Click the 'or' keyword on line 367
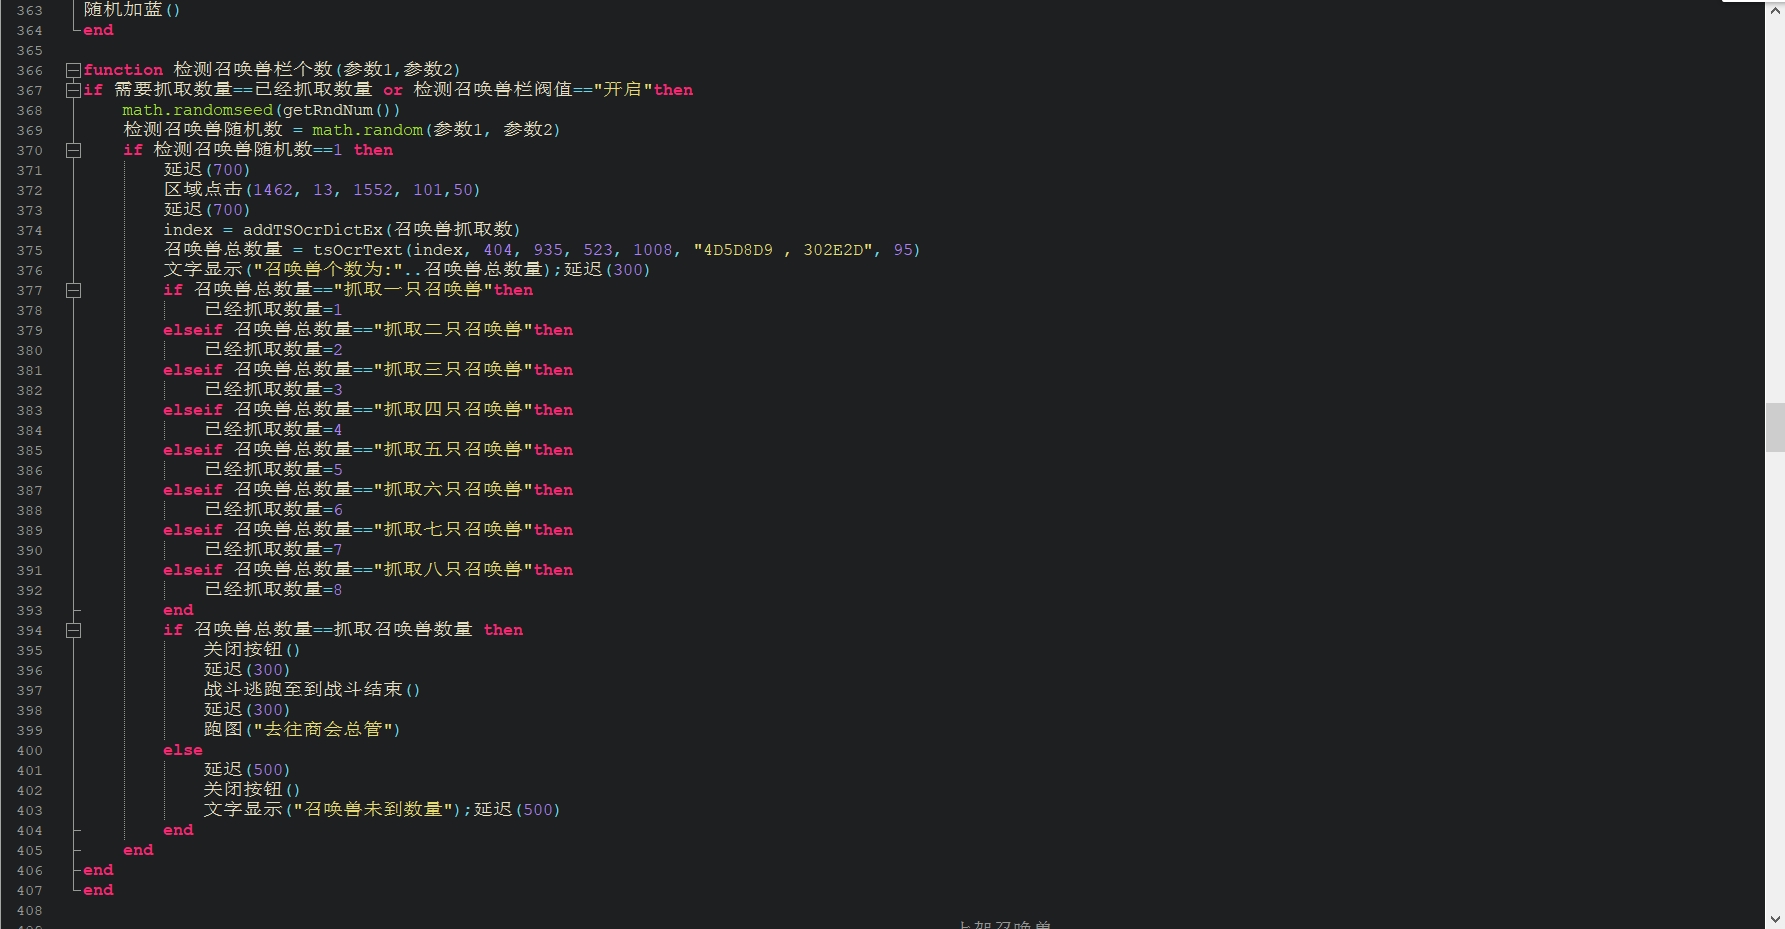 [x=393, y=90]
